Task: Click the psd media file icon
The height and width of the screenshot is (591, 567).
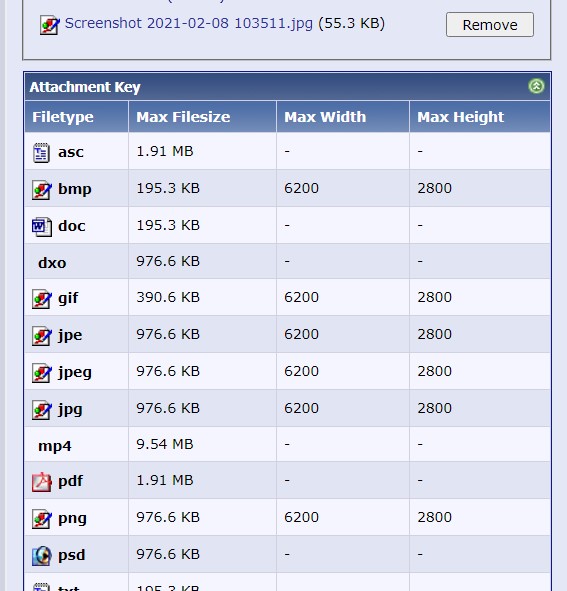Action: pos(41,556)
